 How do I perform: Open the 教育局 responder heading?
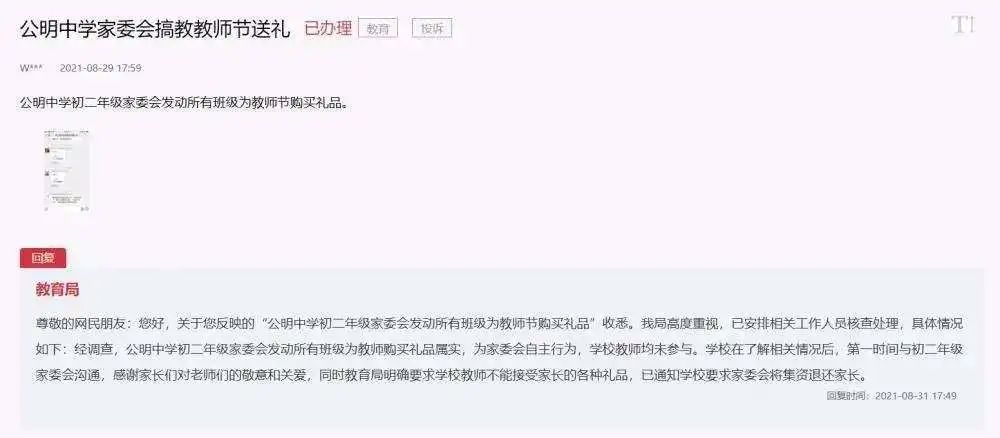(57, 289)
